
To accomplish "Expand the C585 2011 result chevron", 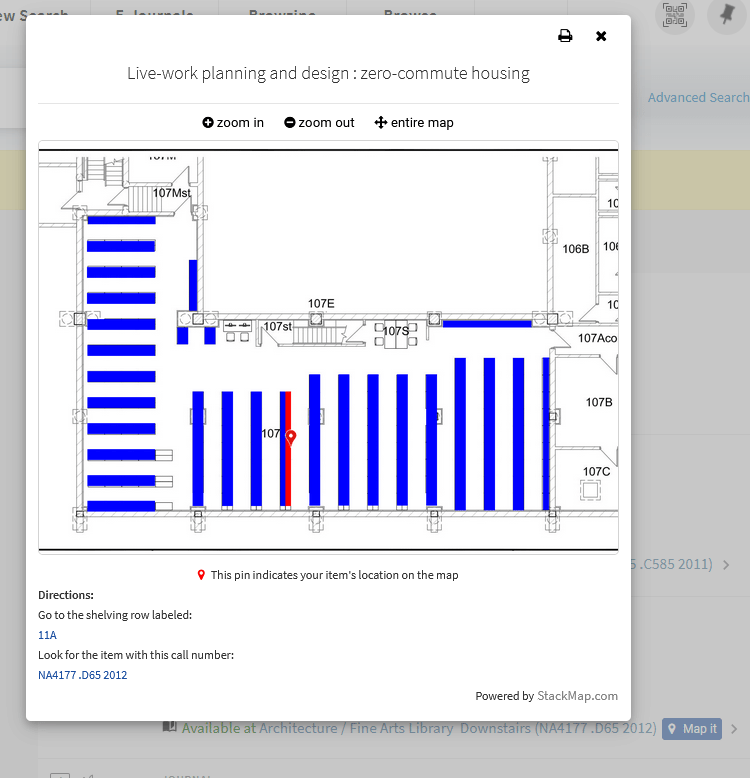I will coord(726,565).
